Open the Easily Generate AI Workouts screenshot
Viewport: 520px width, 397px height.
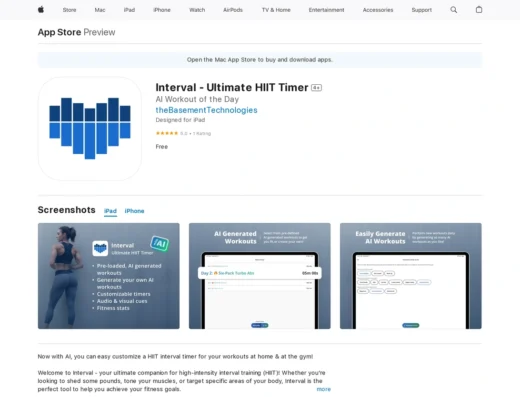point(411,276)
